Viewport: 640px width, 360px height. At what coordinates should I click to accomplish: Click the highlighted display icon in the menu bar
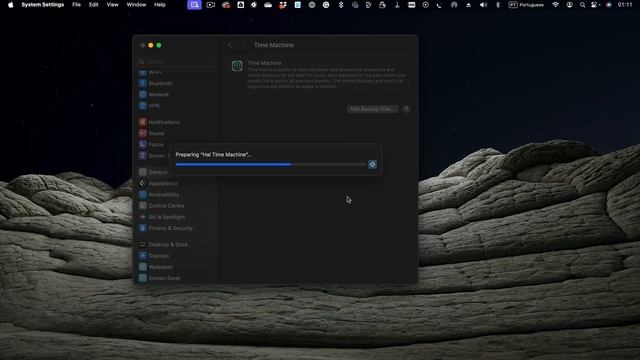pos(194,5)
